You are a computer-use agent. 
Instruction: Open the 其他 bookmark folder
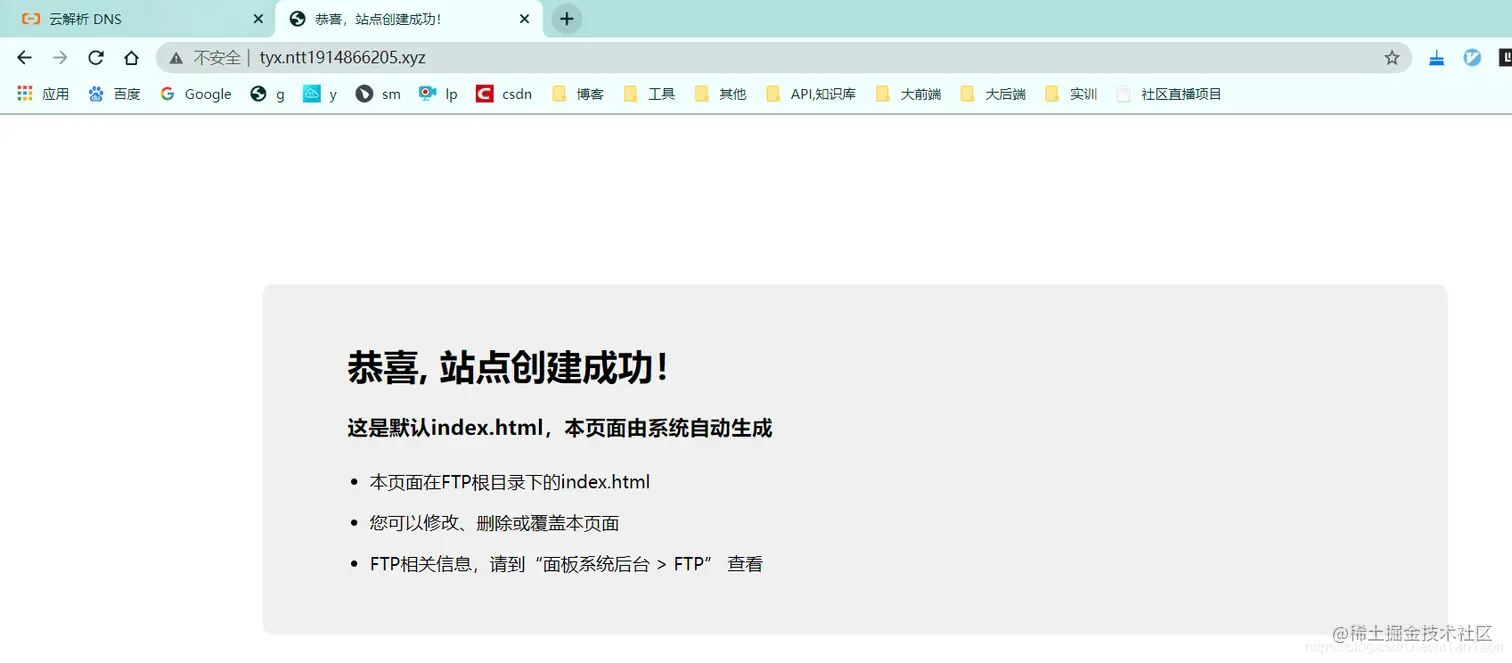tap(720, 94)
